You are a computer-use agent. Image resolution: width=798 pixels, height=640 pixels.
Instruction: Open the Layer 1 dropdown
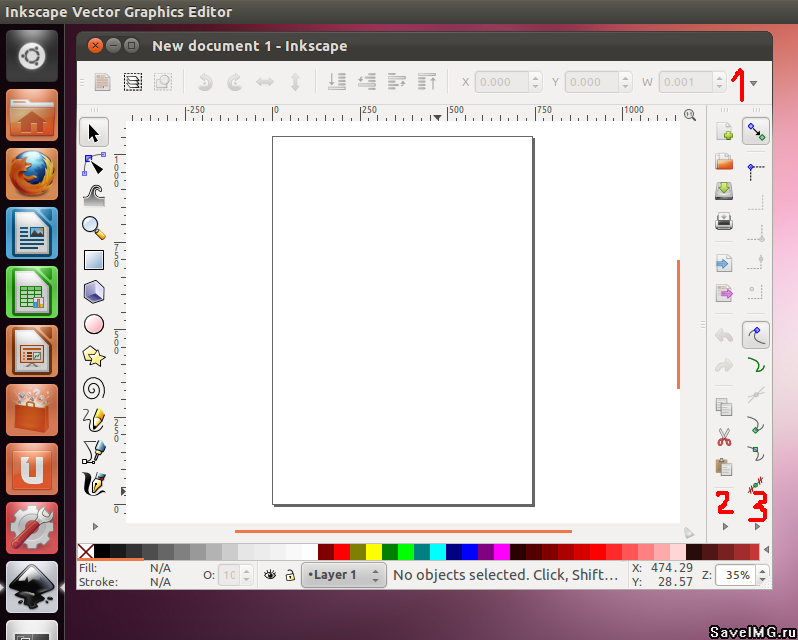click(344, 575)
